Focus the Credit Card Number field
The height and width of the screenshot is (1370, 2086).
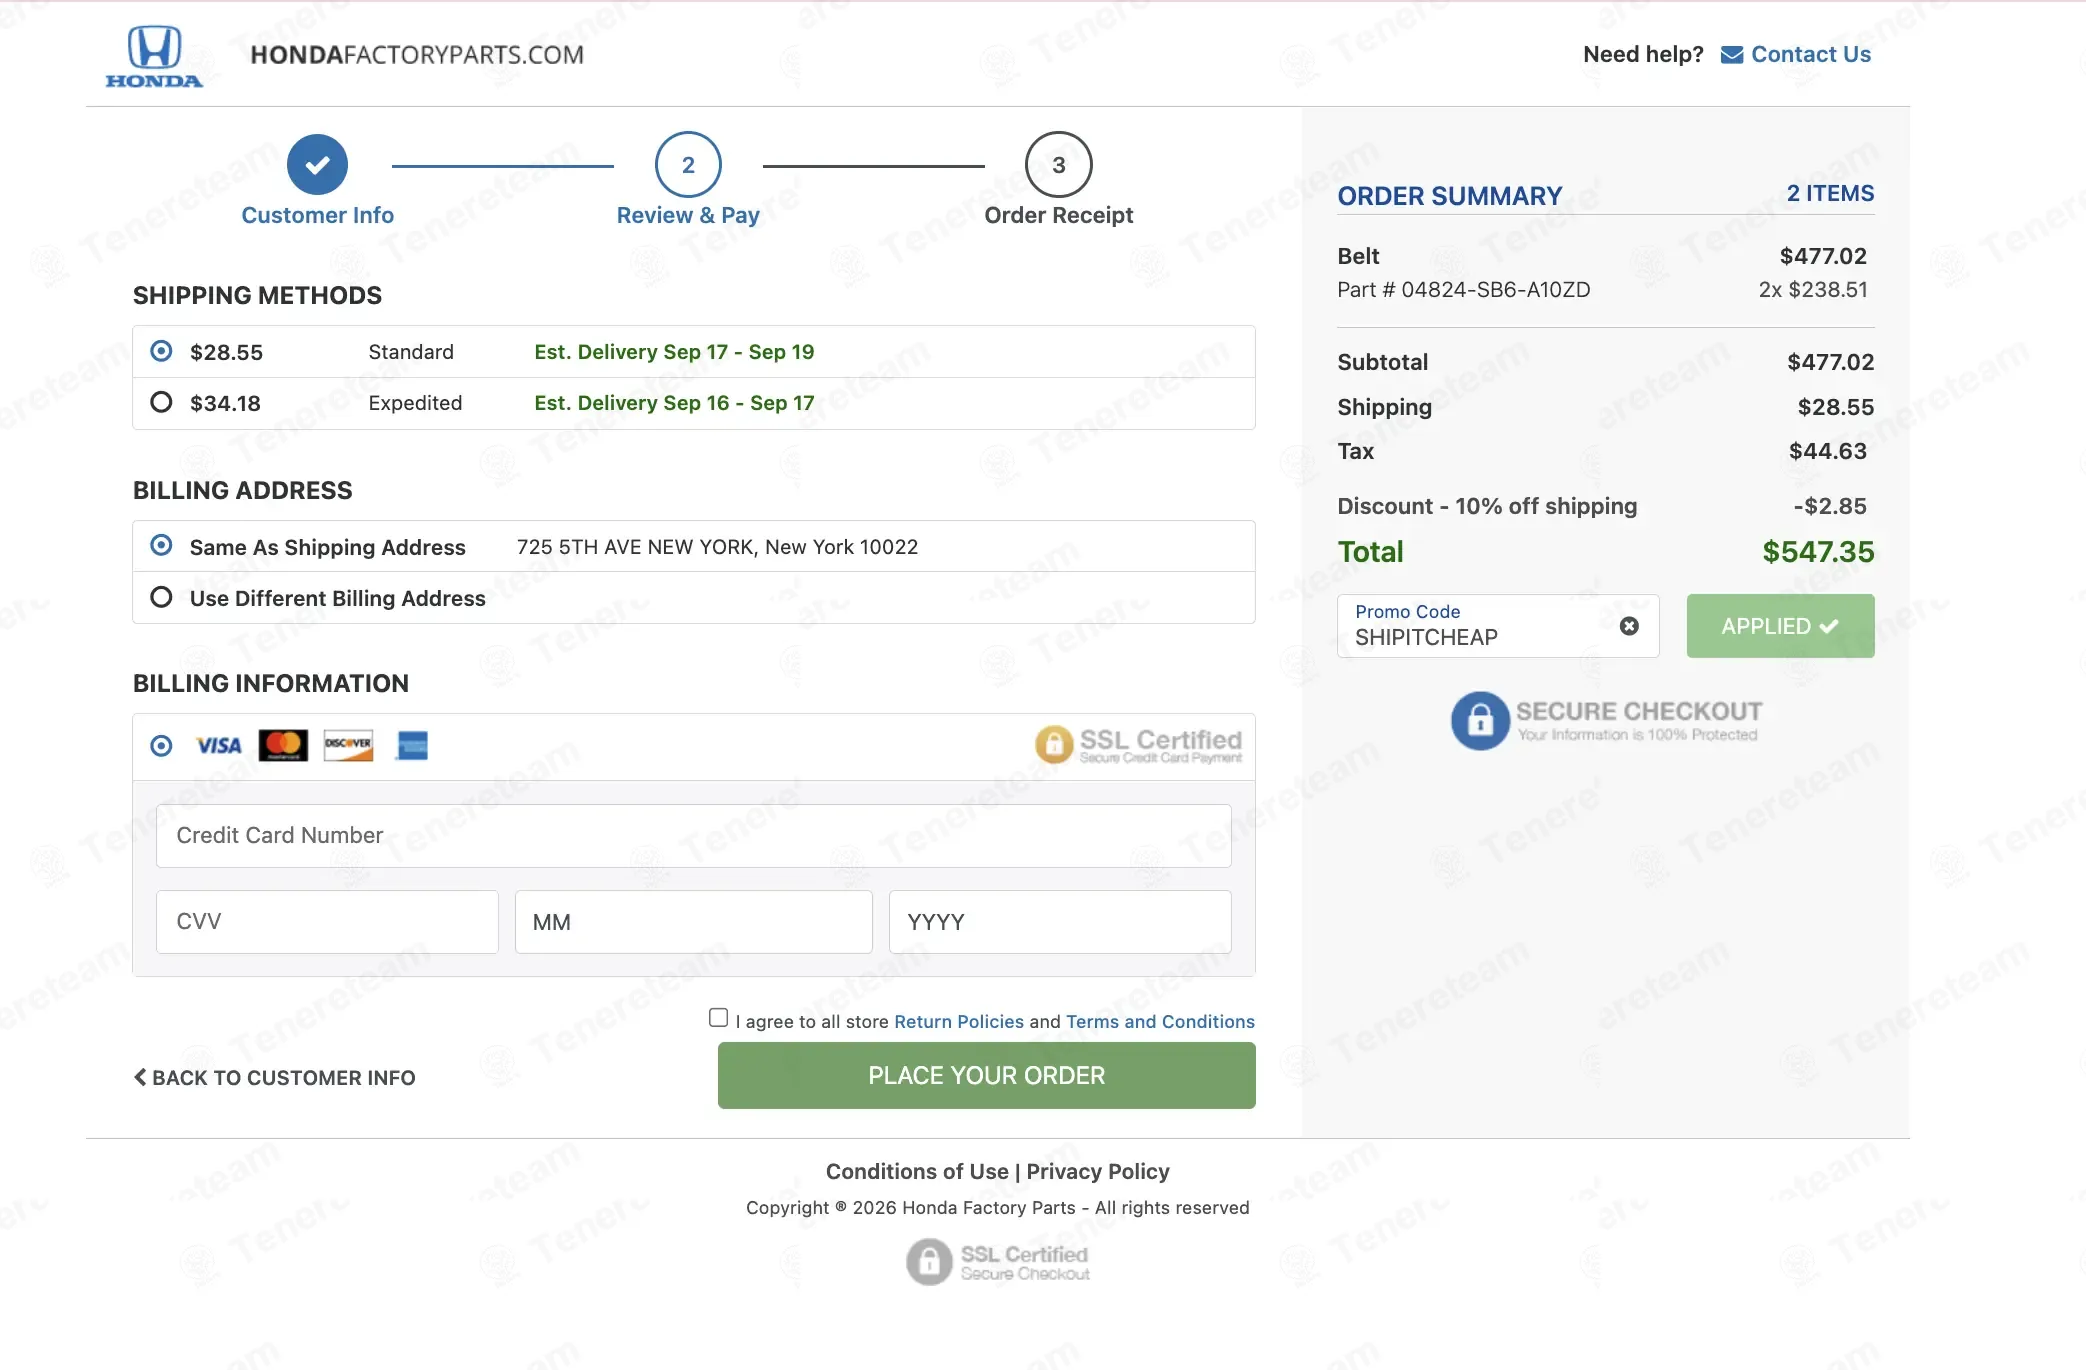(693, 836)
